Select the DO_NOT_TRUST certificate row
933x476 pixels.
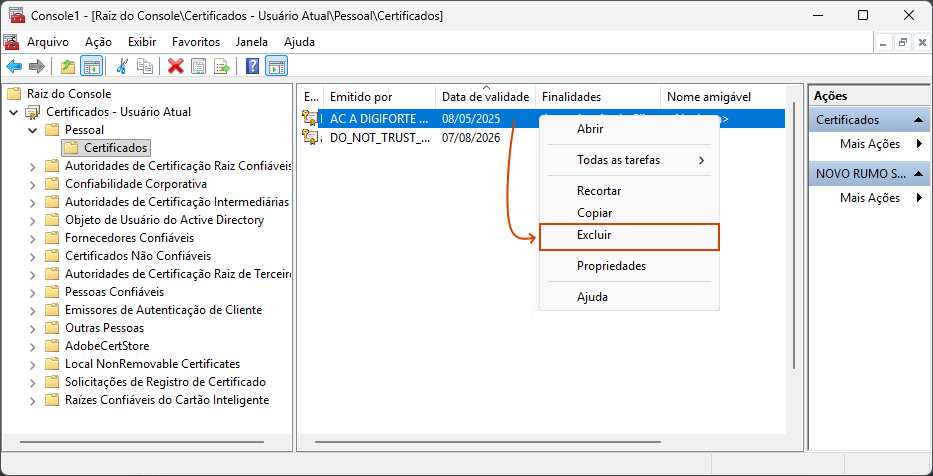coord(378,138)
